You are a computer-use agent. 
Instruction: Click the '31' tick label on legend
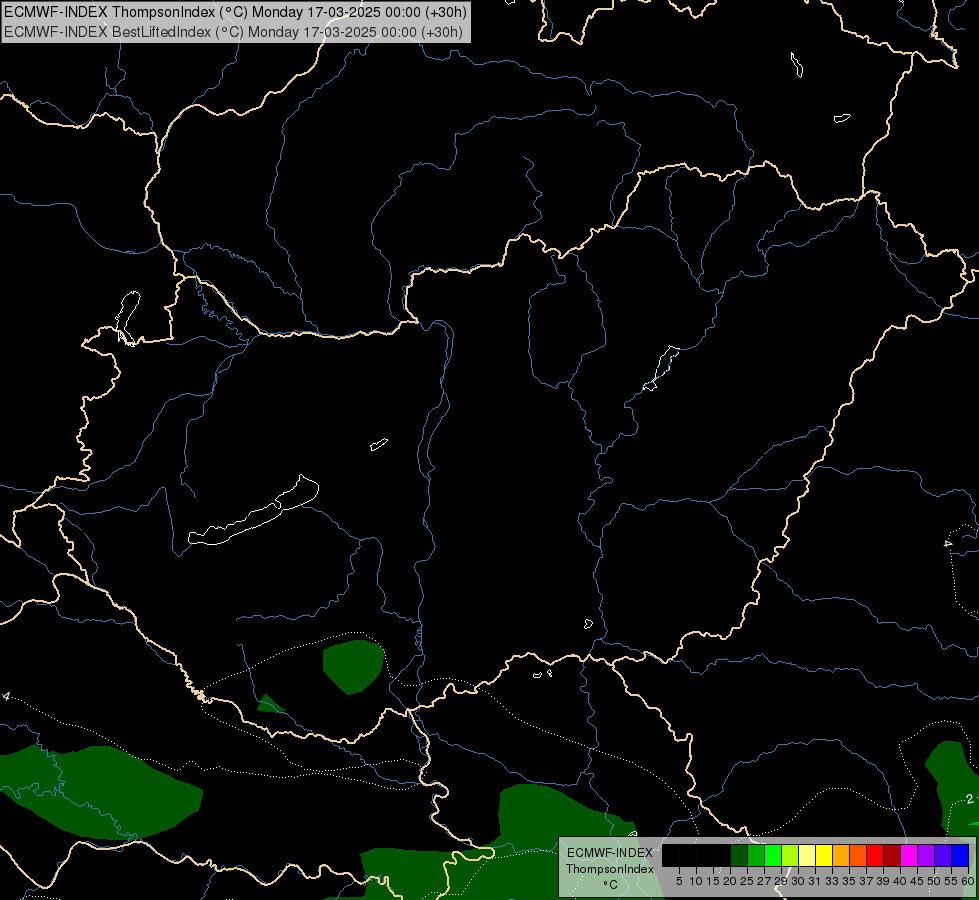pyautogui.click(x=814, y=881)
